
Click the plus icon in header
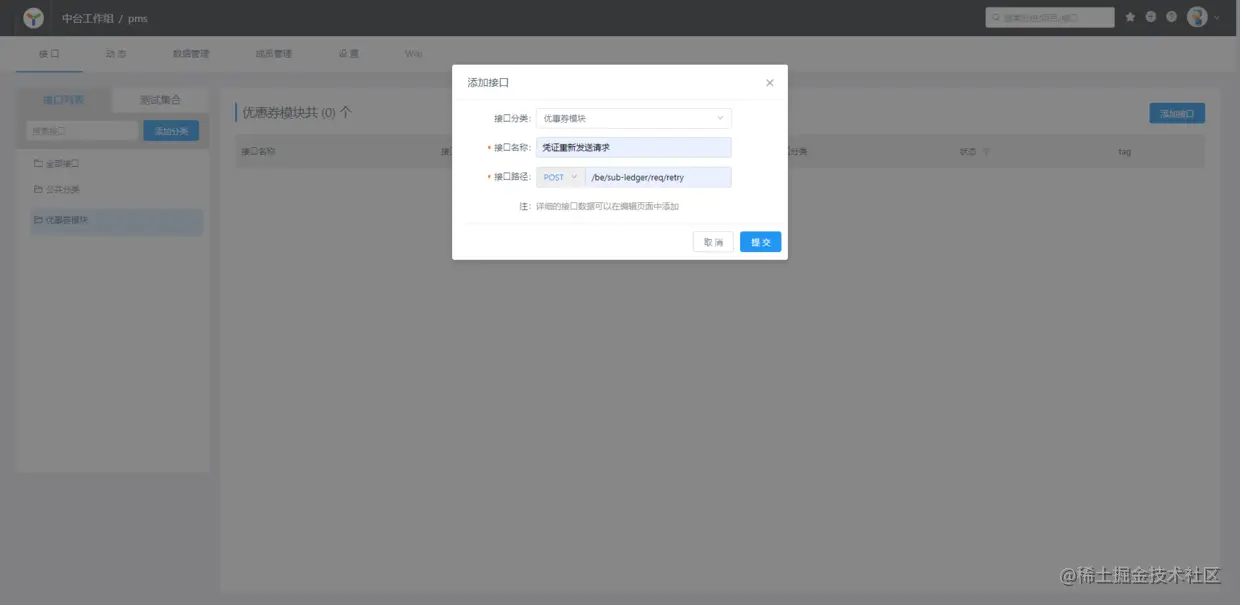[x=1151, y=17]
